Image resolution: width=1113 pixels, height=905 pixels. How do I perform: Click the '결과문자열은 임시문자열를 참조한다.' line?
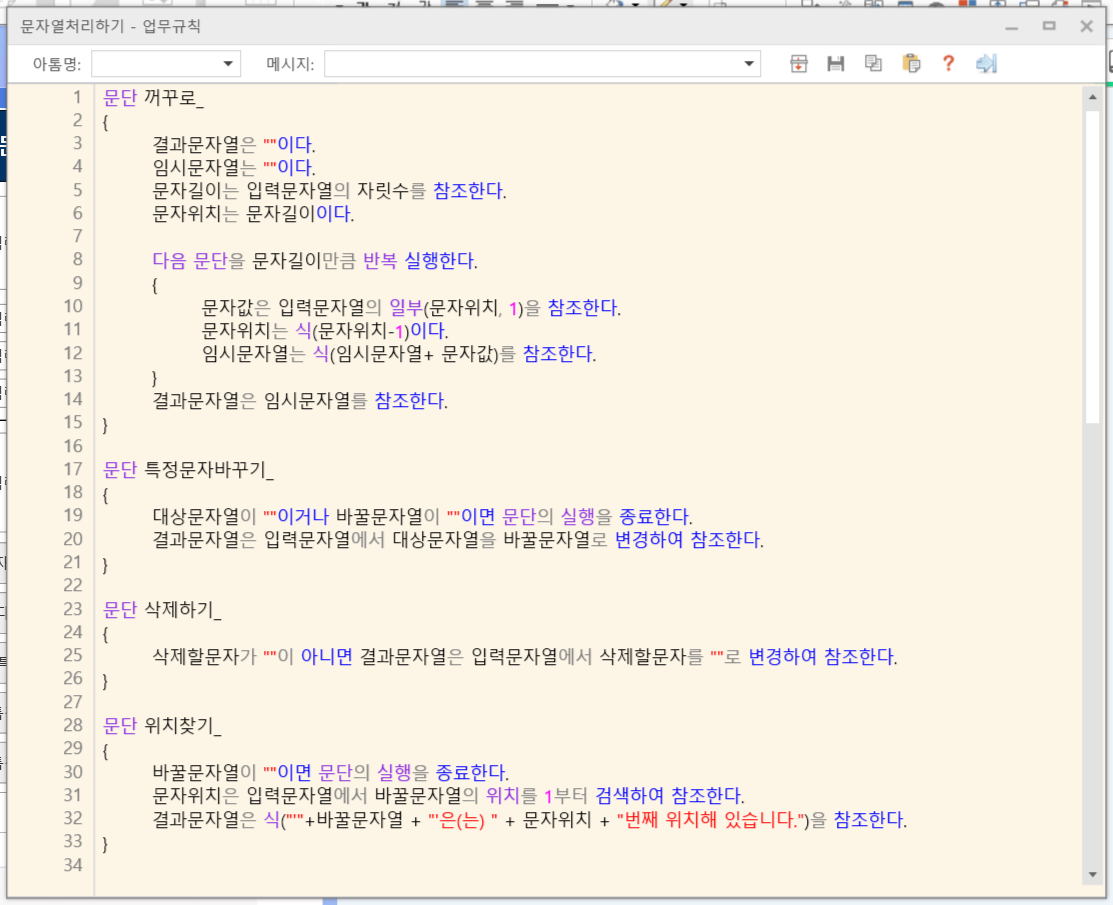click(300, 401)
